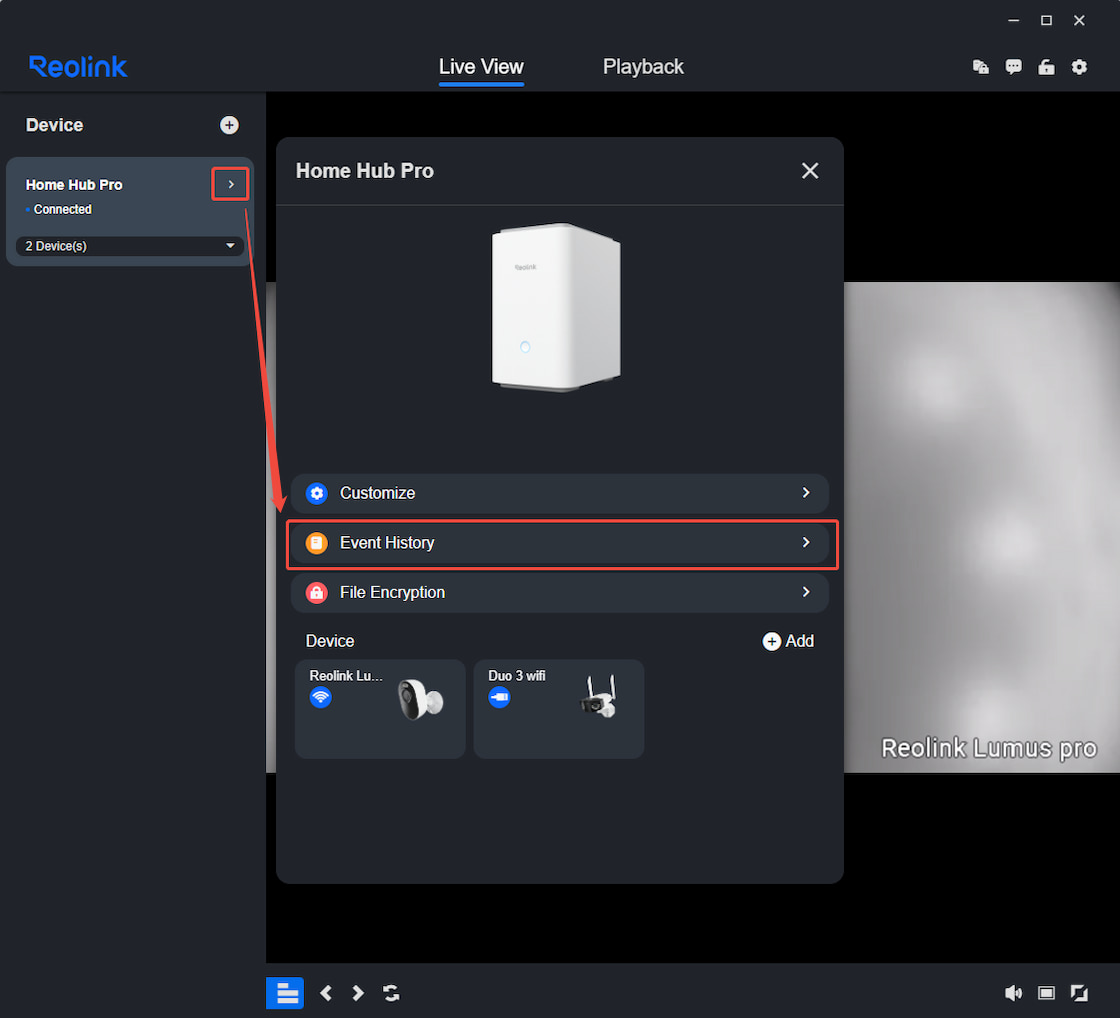Click the blue Customize gear icon
The image size is (1120, 1018).
[x=316, y=493]
